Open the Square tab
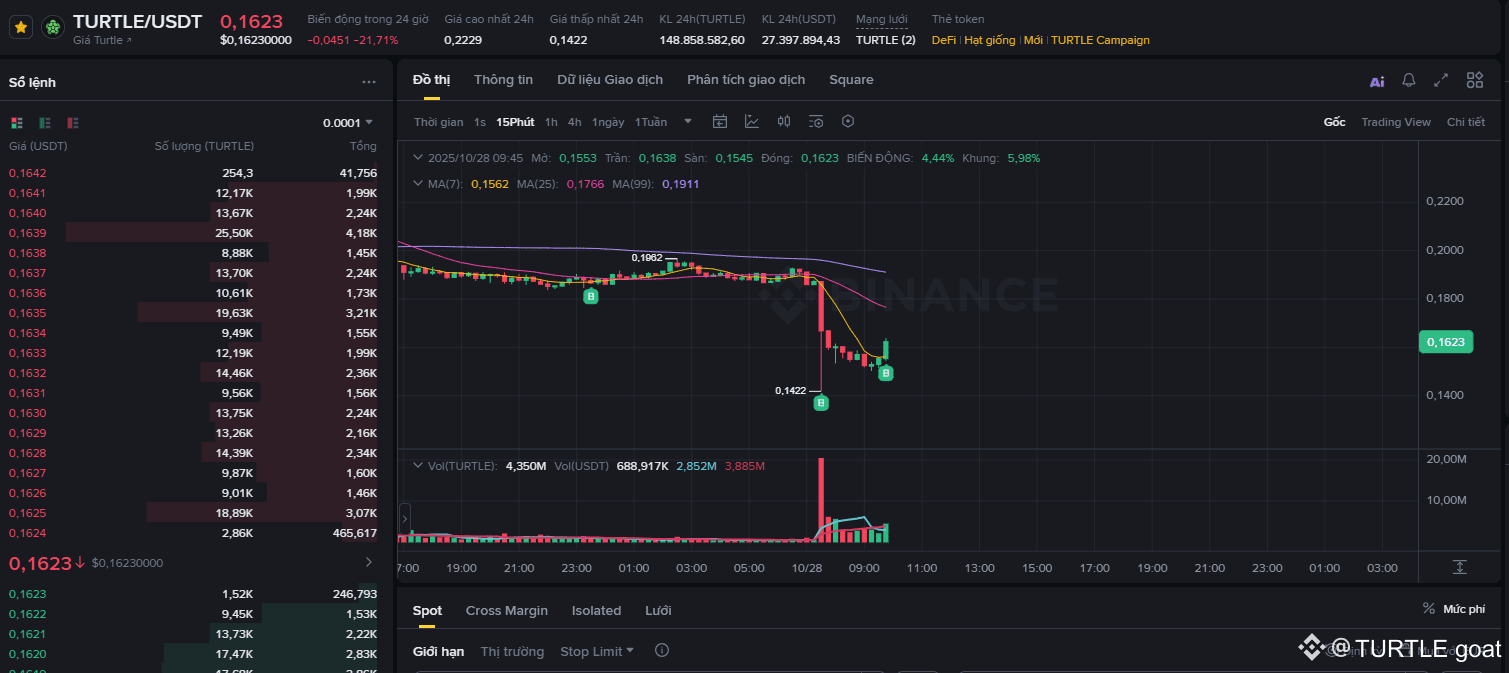The width and height of the screenshot is (1509, 673). click(x=851, y=79)
